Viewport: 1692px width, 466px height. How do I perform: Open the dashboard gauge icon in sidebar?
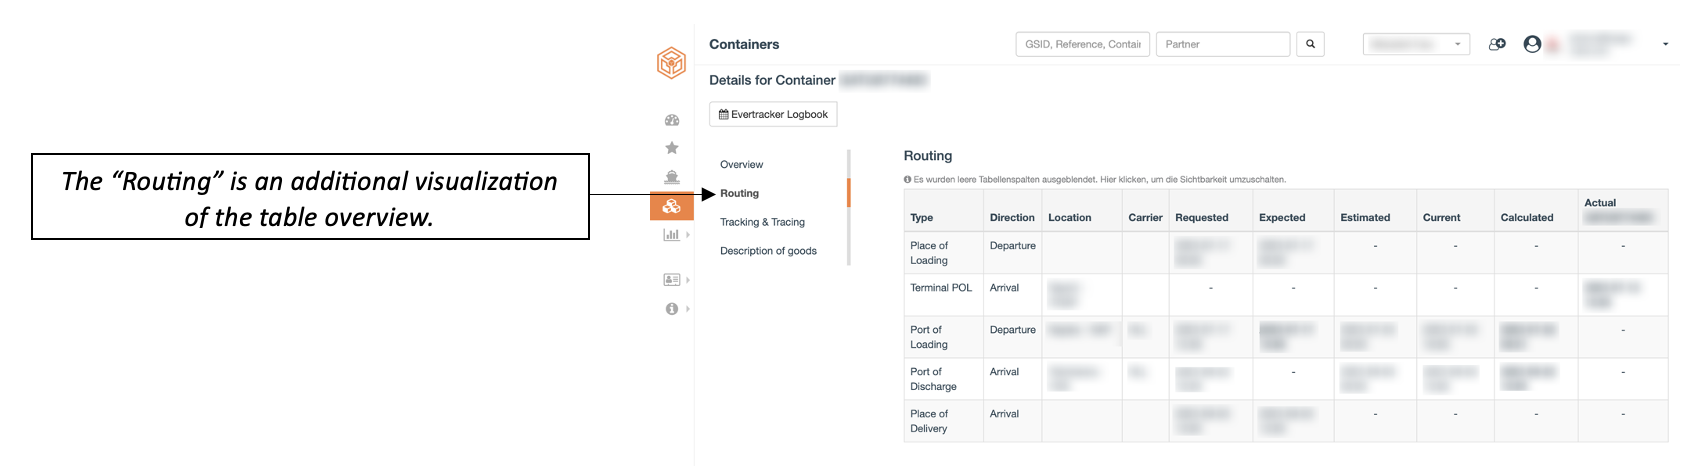pos(672,120)
